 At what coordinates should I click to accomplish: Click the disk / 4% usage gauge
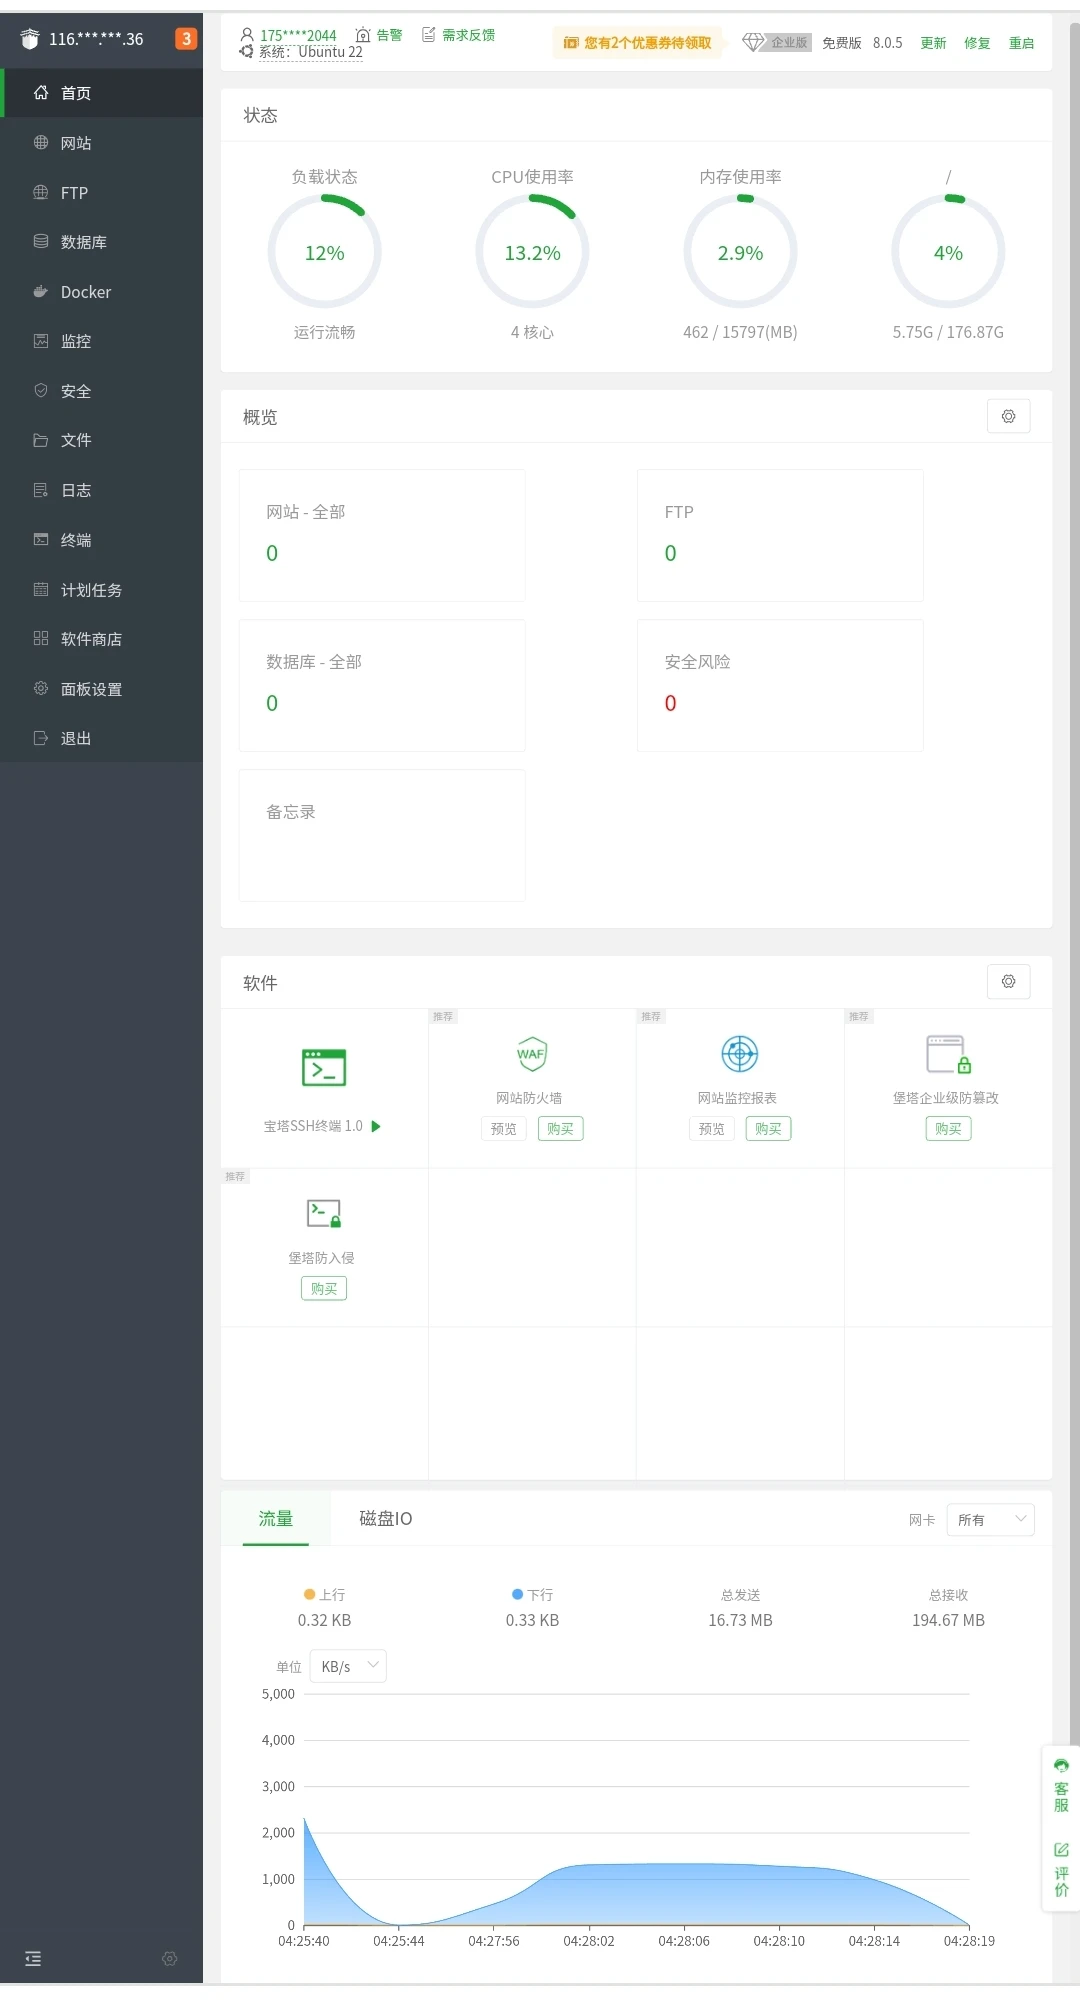[948, 252]
